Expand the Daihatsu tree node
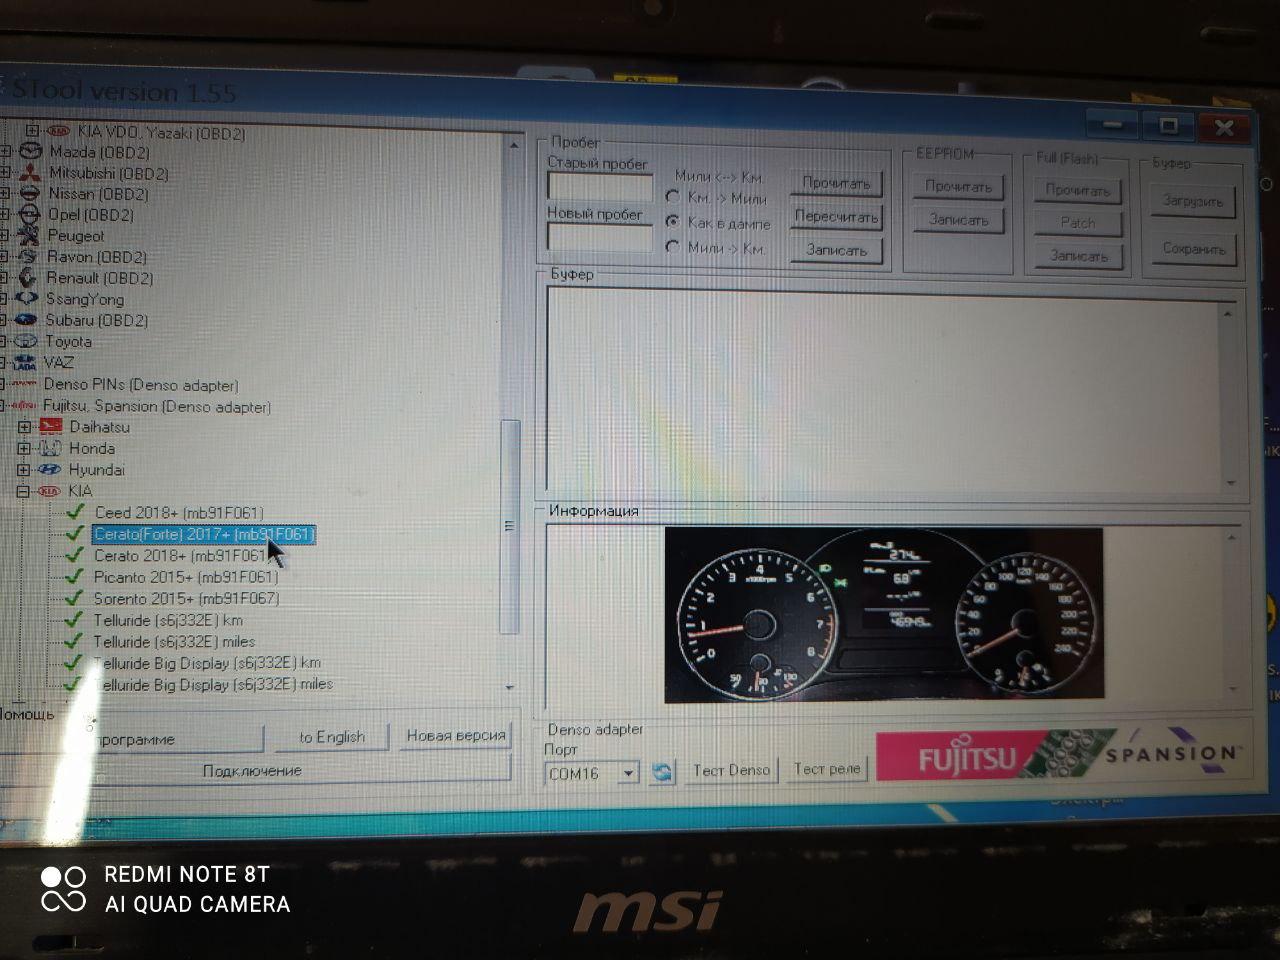The width and height of the screenshot is (1280, 960). click(x=25, y=427)
